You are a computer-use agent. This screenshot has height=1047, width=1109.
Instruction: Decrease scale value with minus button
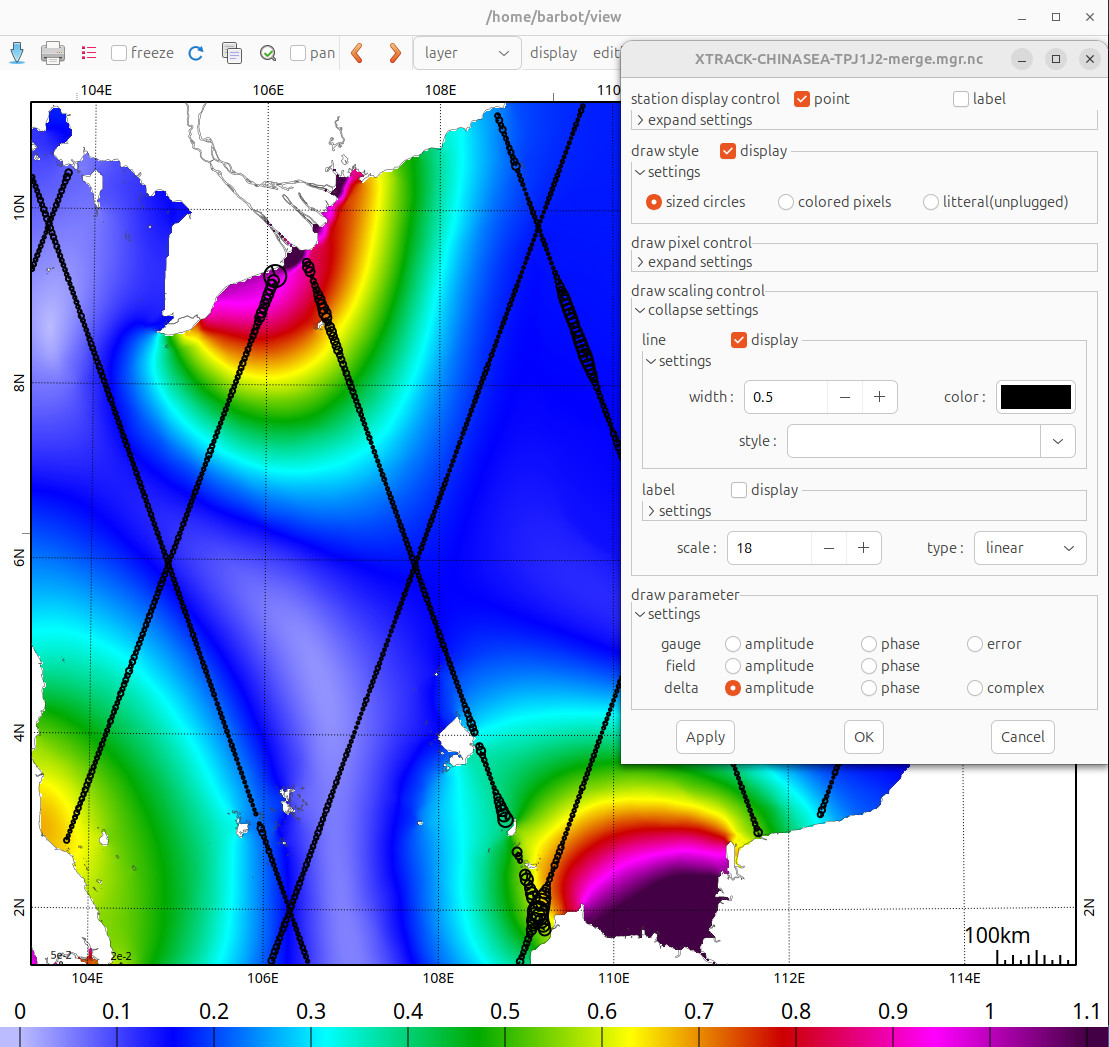click(x=829, y=548)
